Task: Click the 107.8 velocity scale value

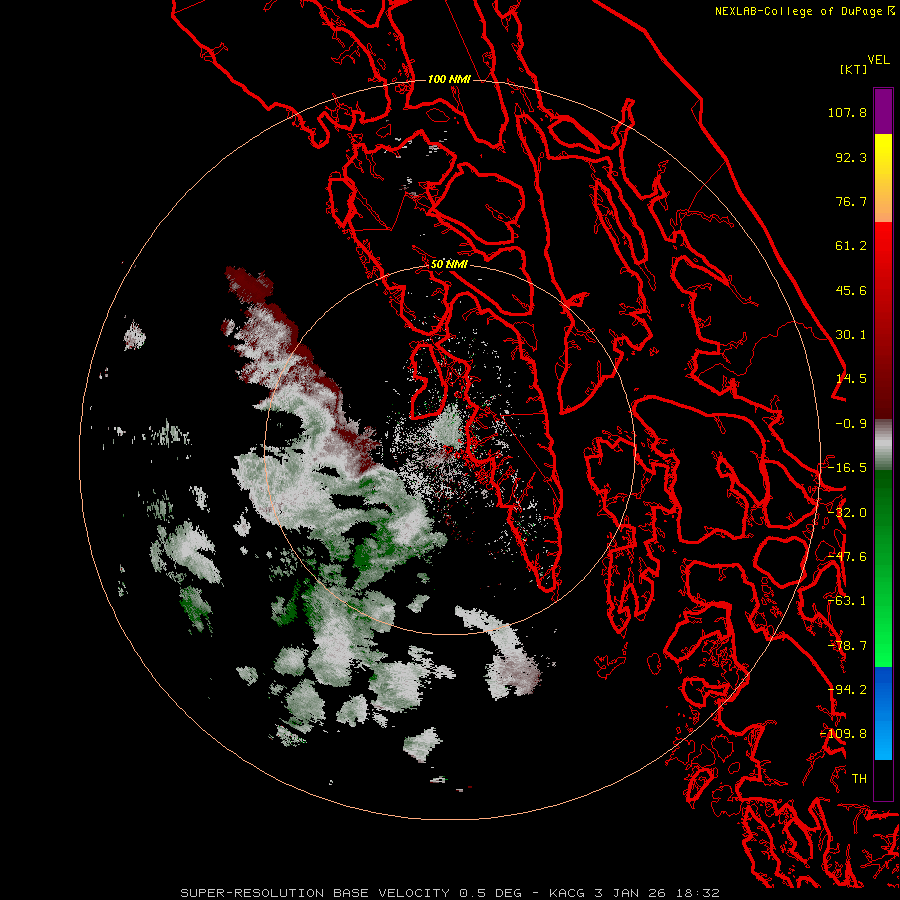Action: coord(847,112)
